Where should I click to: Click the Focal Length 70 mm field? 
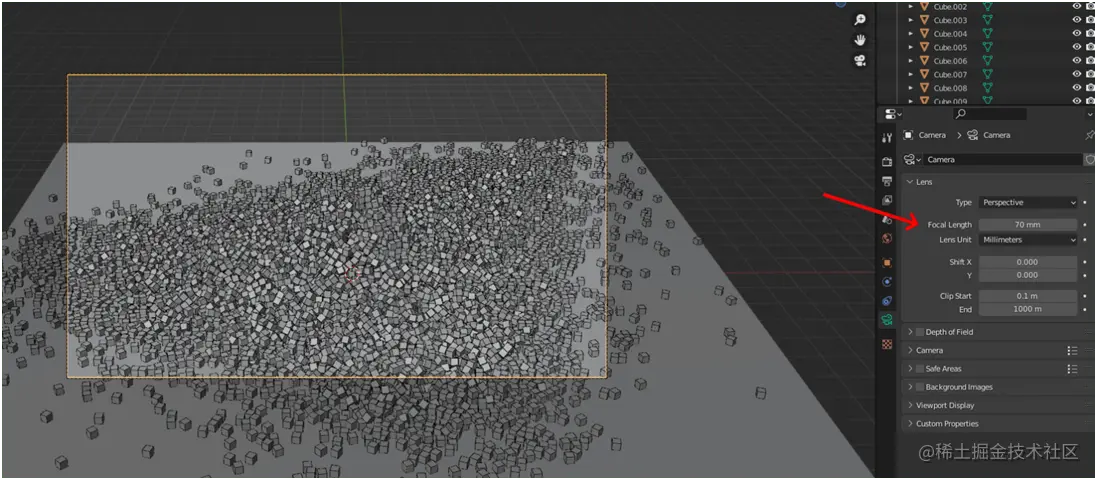pyautogui.click(x=1028, y=225)
